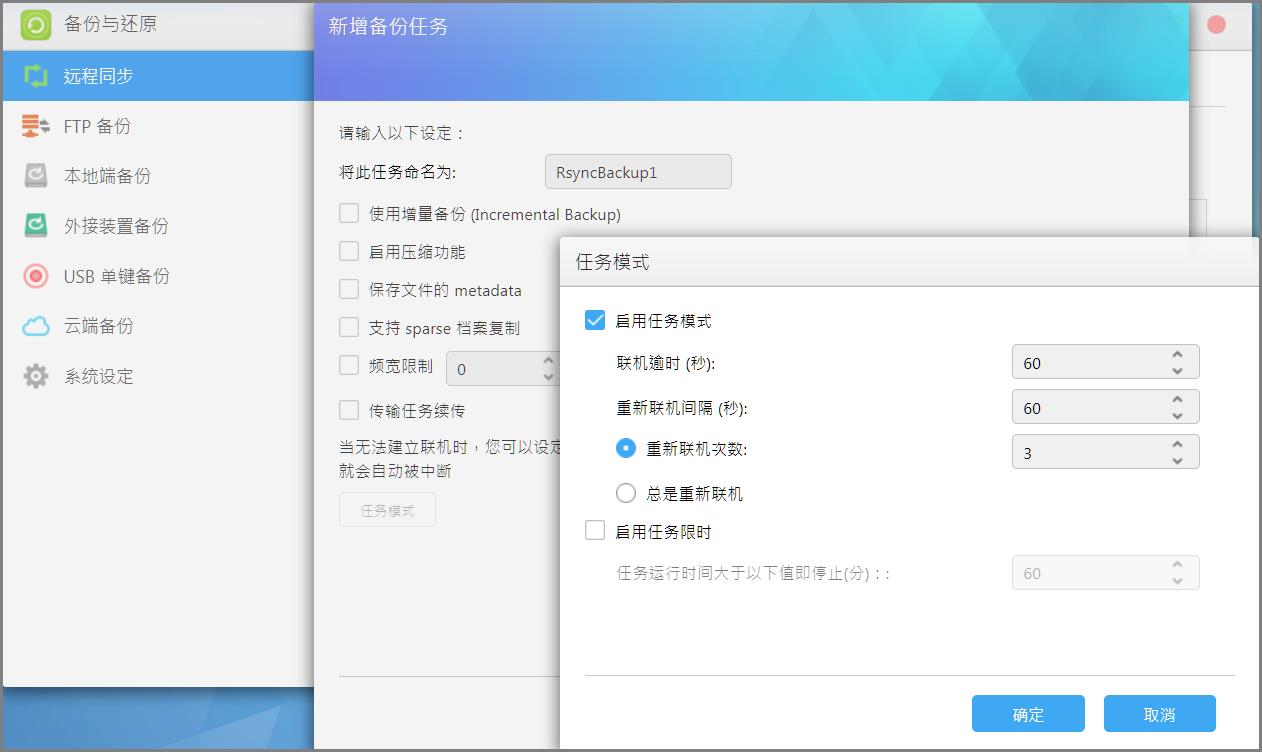Check 保存文件的 metadata option
The height and width of the screenshot is (752, 1262).
click(349, 289)
